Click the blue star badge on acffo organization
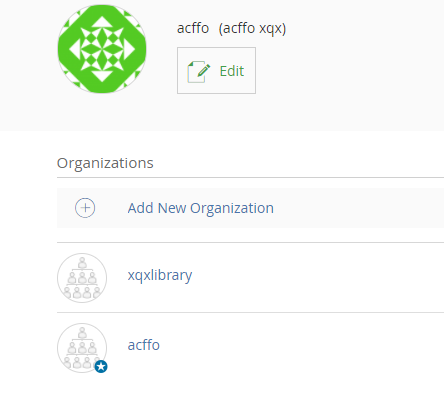This screenshot has height=396, width=444. [x=101, y=367]
